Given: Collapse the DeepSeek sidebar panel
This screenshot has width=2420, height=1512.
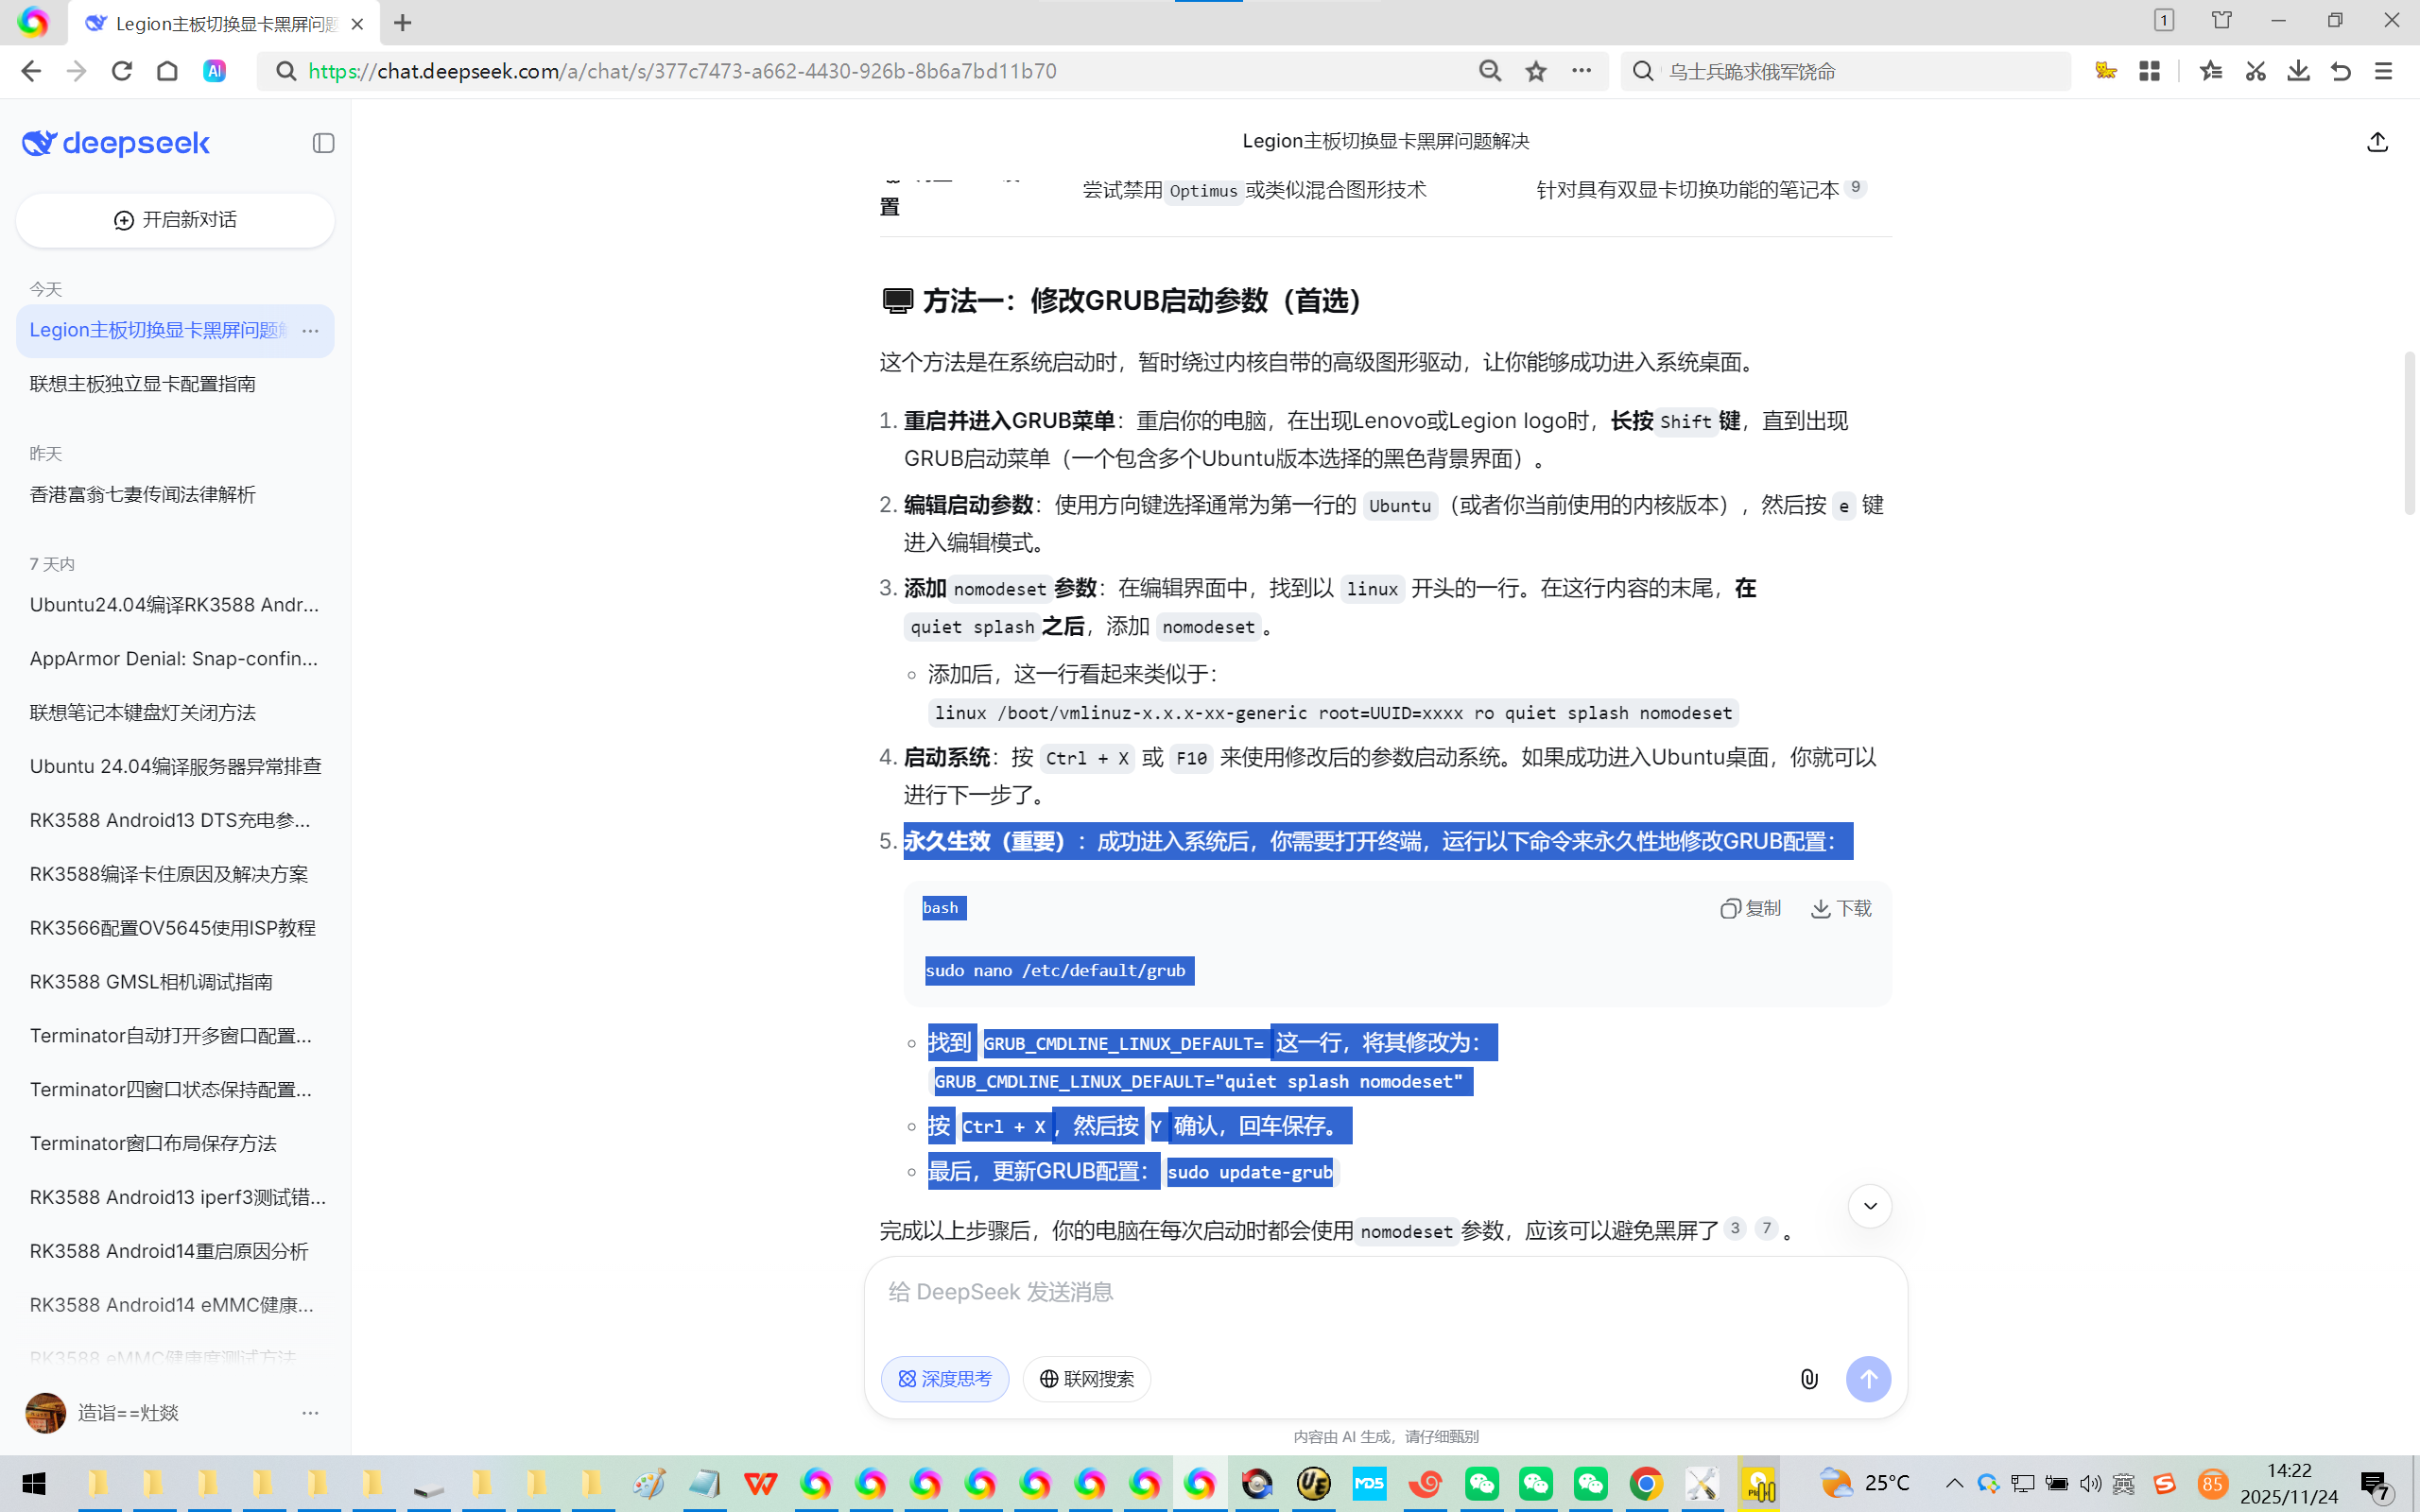Looking at the screenshot, I should coord(323,143).
